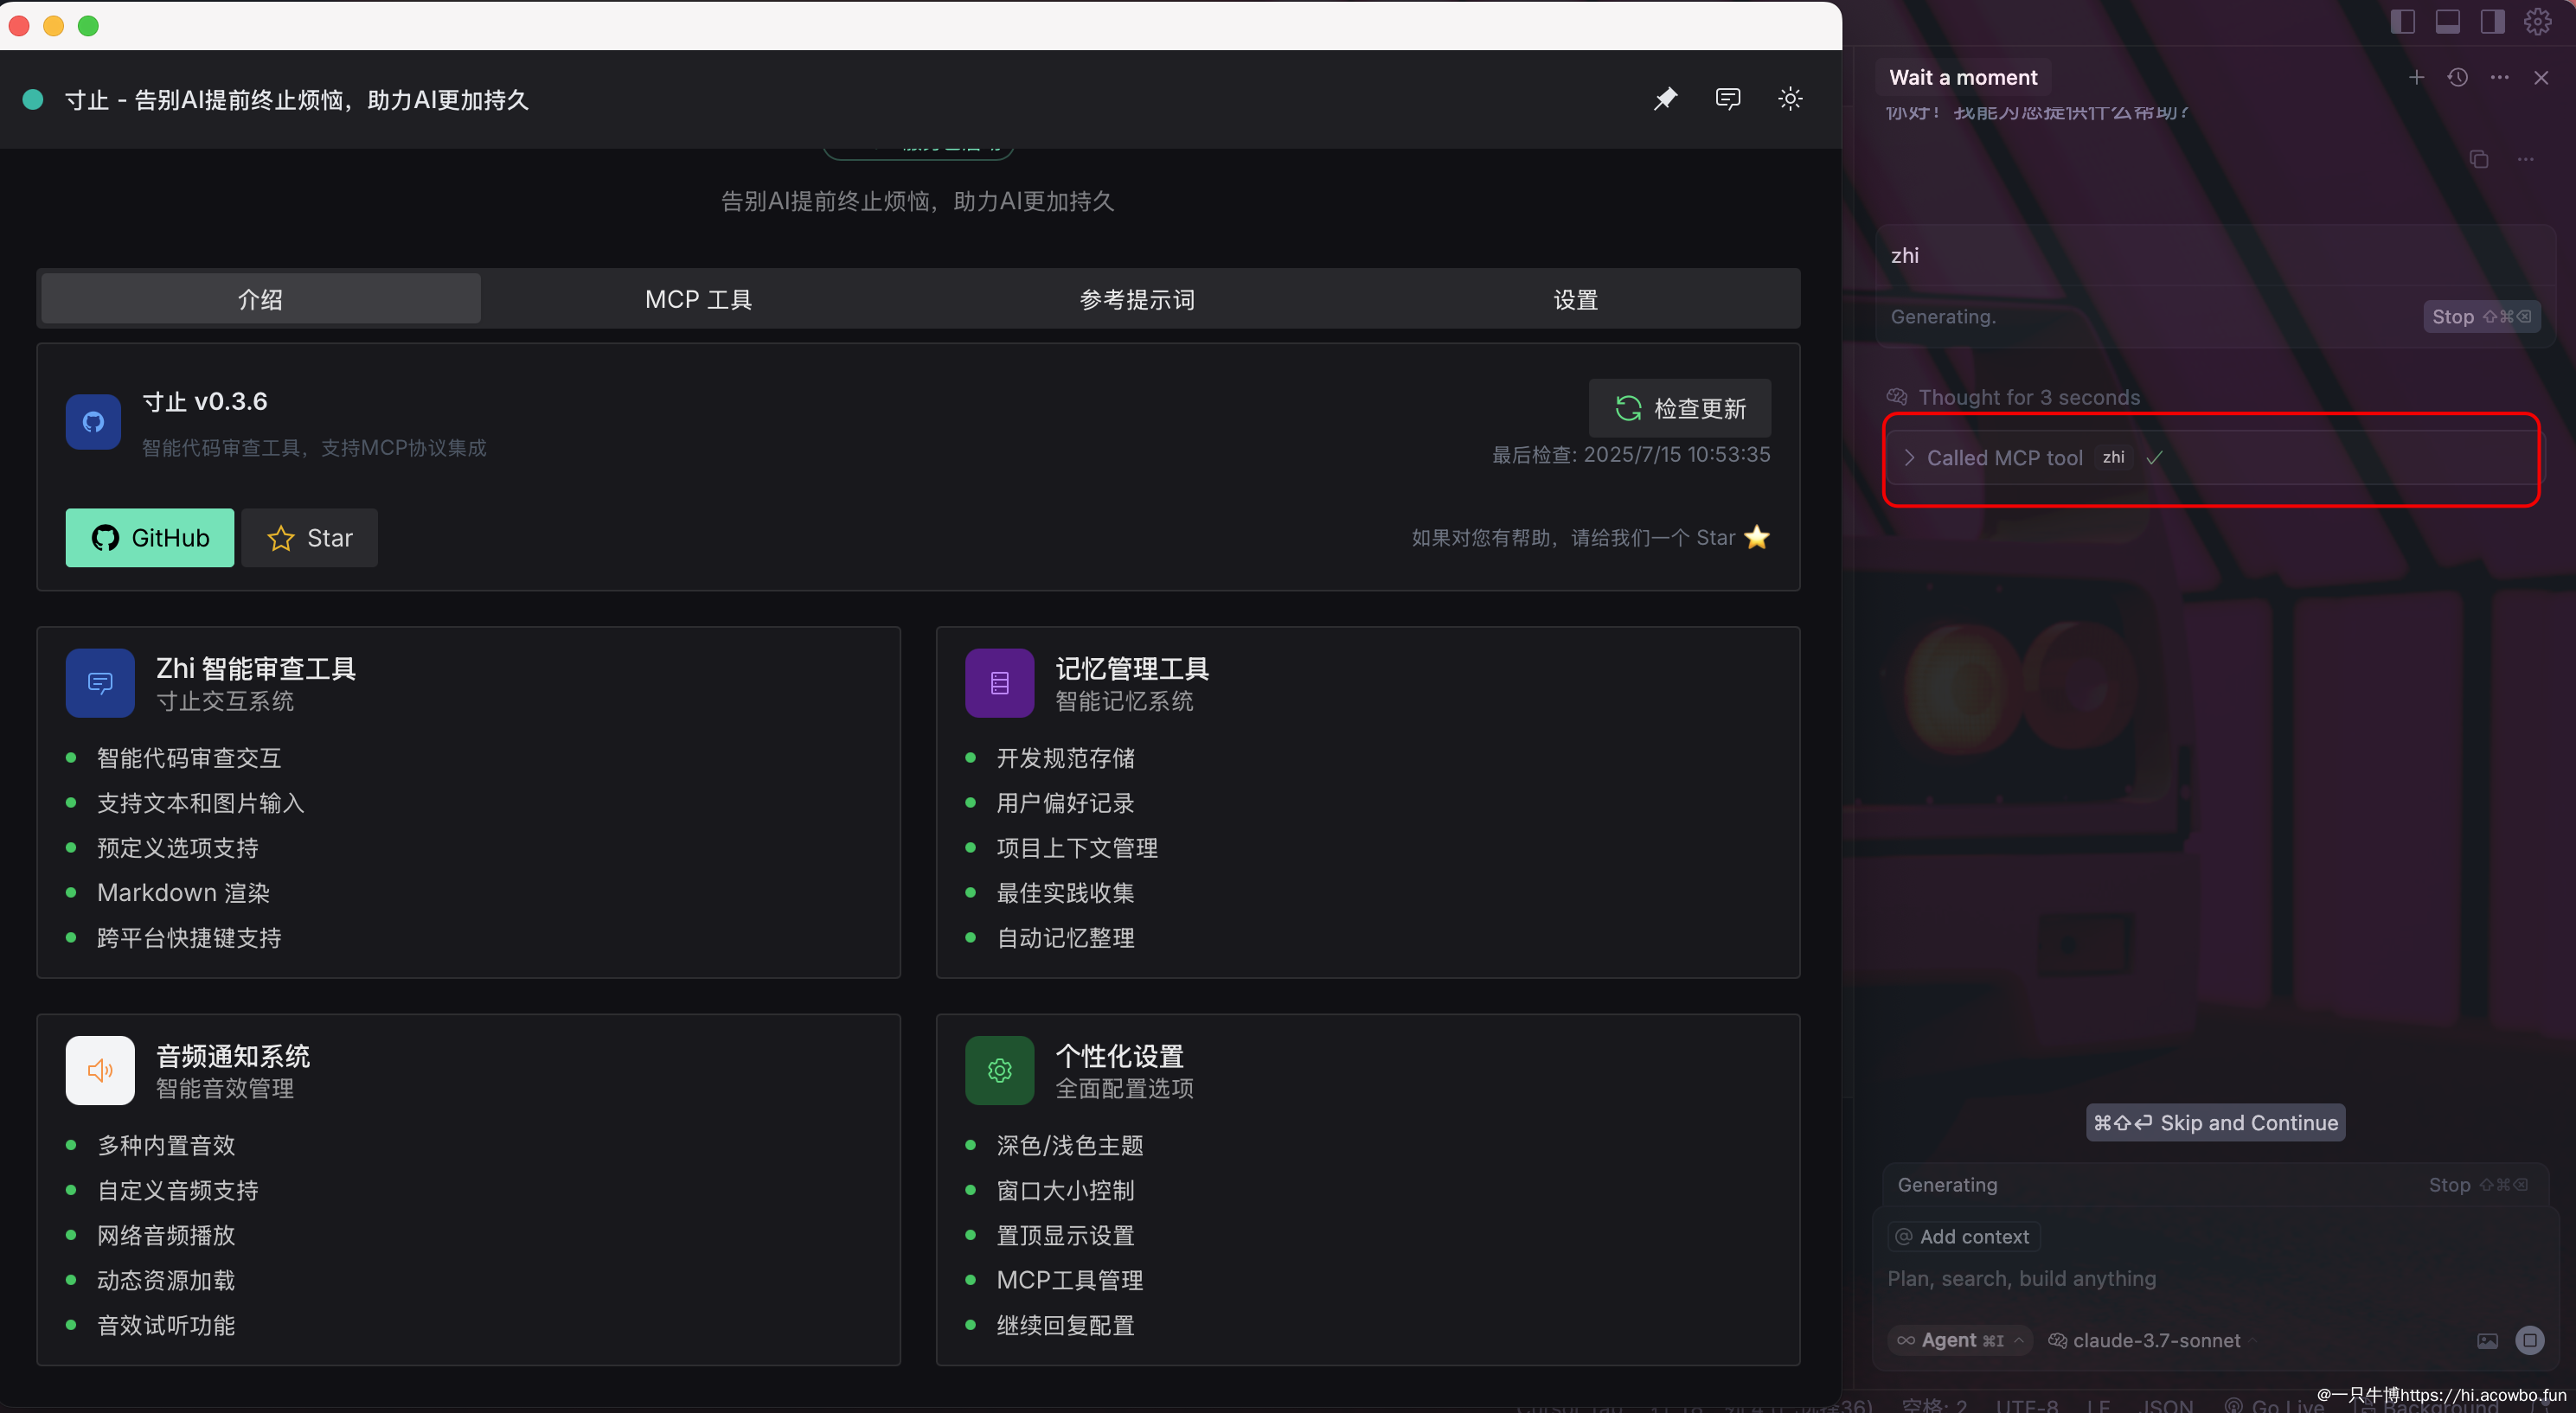2576x1413 pixels.
Task: Toggle the left sidebar panel visibility
Action: tap(2403, 21)
